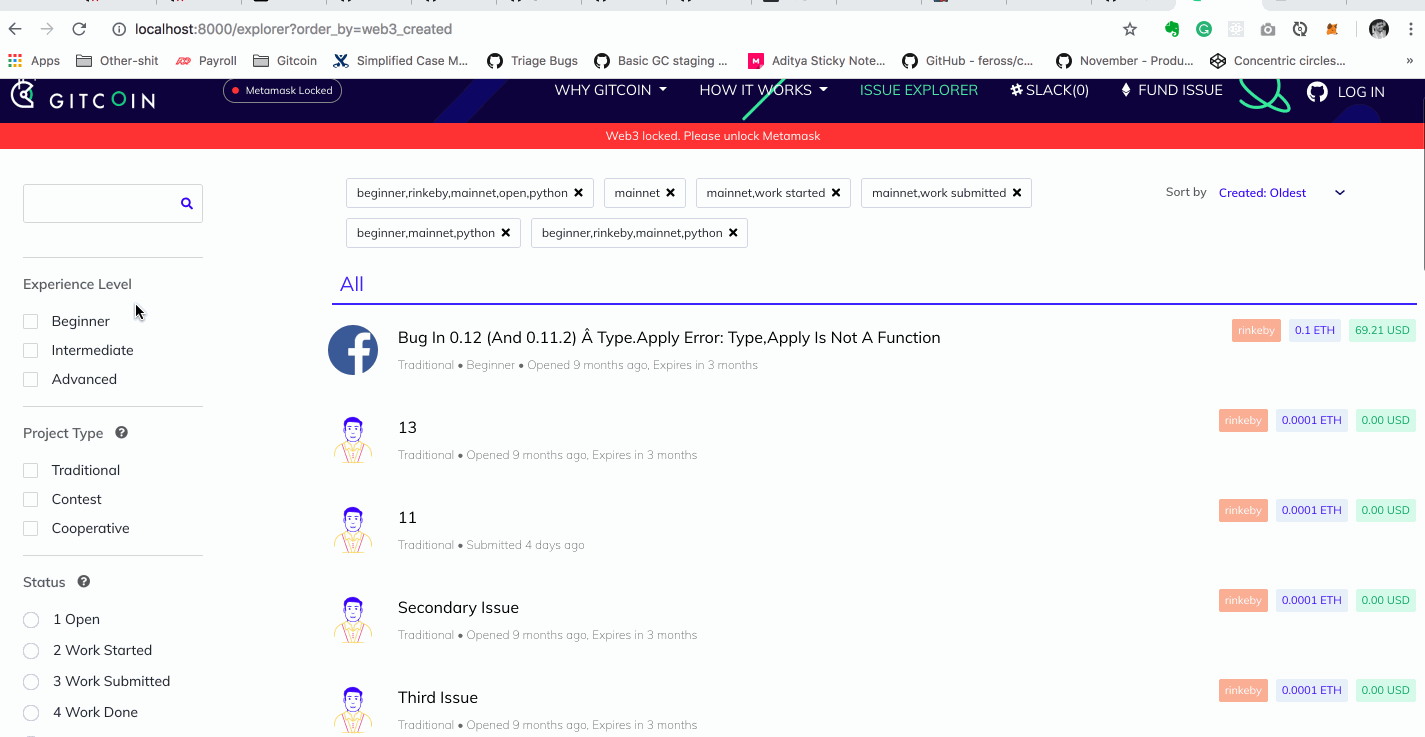Click the red Web3 locked warning banner
Viewport: 1425px width, 737px height.
click(x=712, y=136)
